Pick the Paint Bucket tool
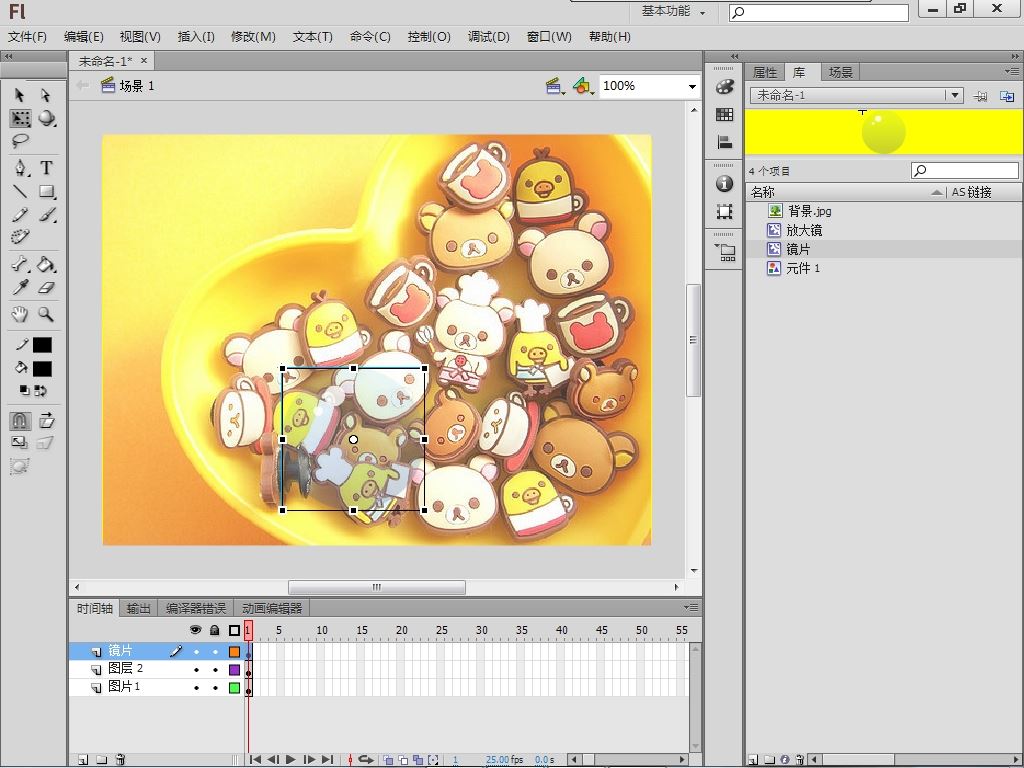The height and width of the screenshot is (768, 1024). coord(46,265)
